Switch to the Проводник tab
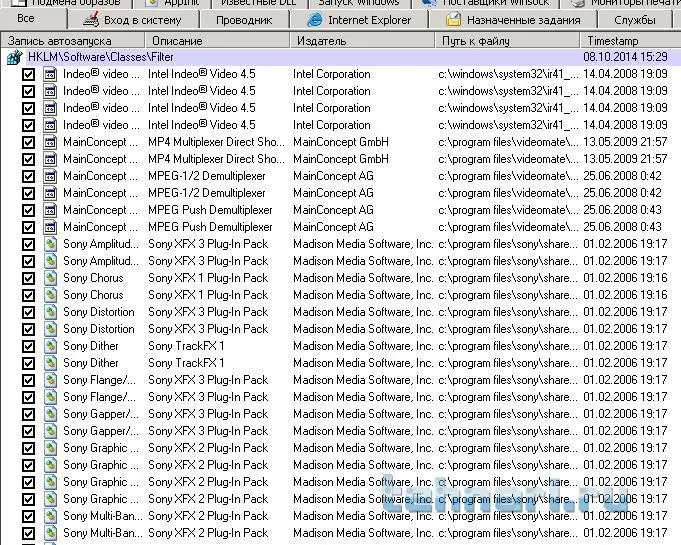The width and height of the screenshot is (681, 545). click(x=244, y=20)
